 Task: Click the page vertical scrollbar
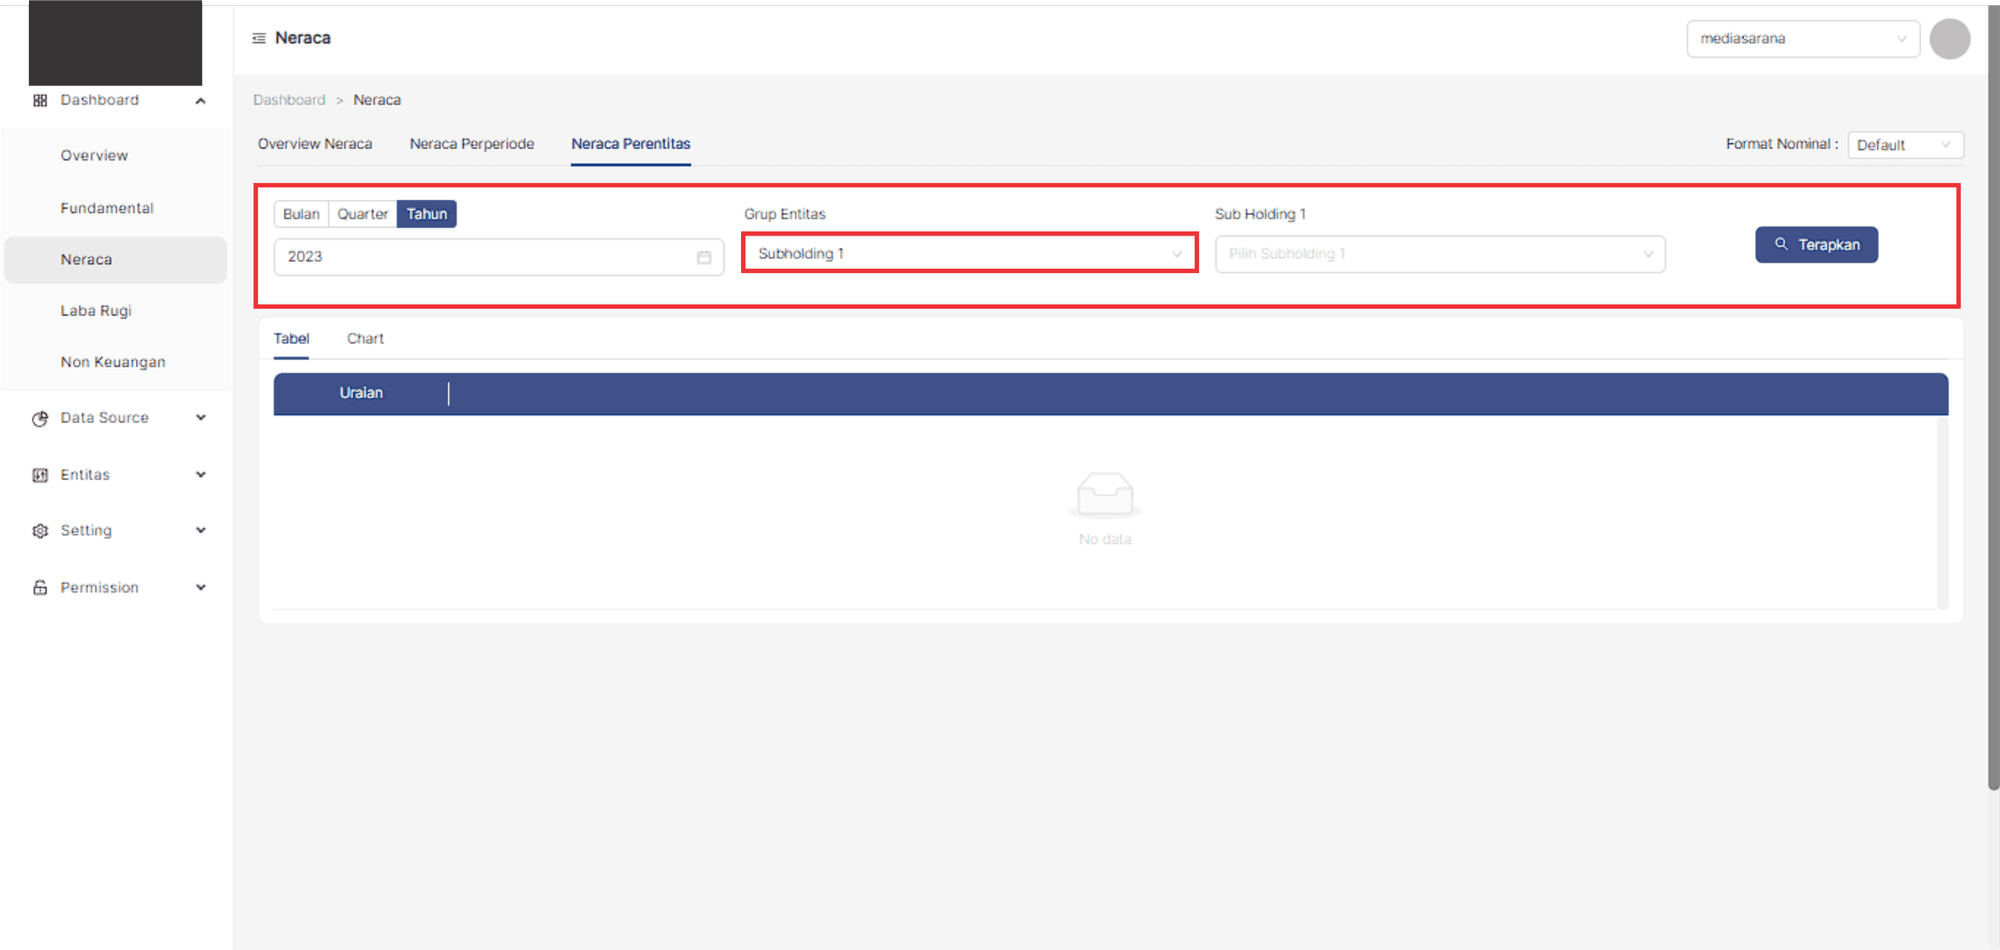pyautogui.click(x=1993, y=400)
